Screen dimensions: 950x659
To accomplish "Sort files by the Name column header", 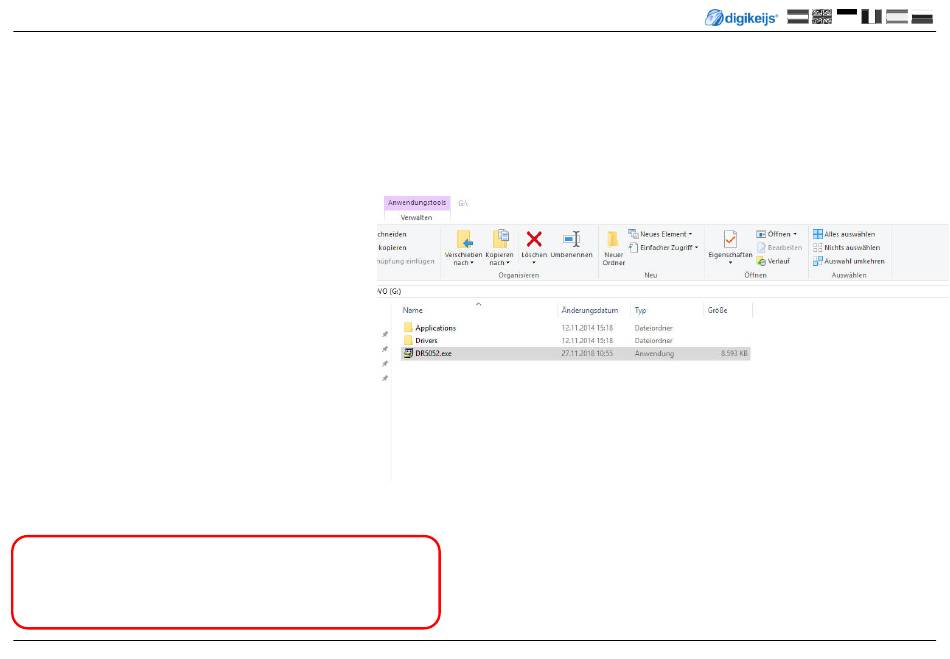I will tap(413, 311).
